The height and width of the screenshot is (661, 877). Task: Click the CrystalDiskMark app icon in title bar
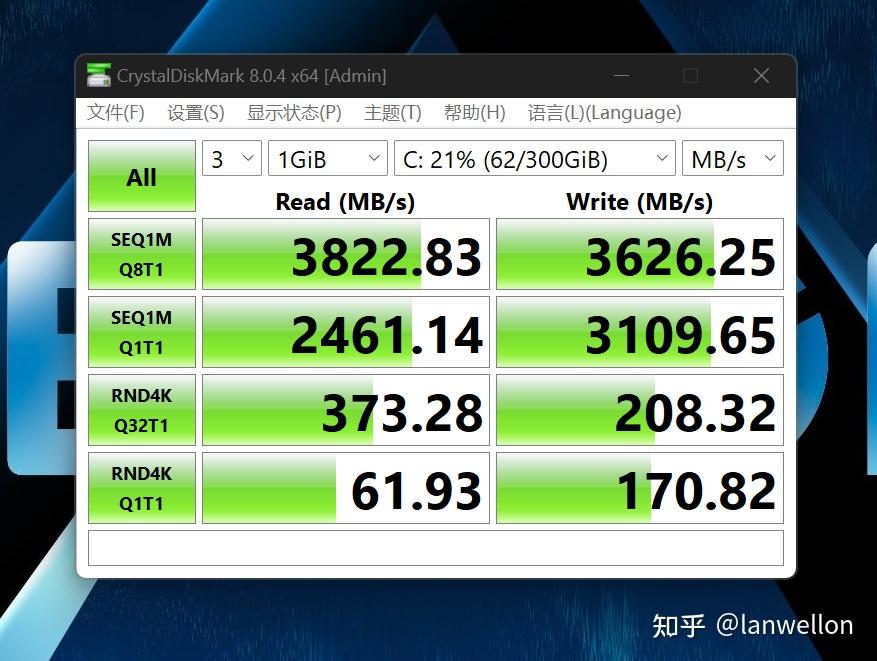click(98, 75)
